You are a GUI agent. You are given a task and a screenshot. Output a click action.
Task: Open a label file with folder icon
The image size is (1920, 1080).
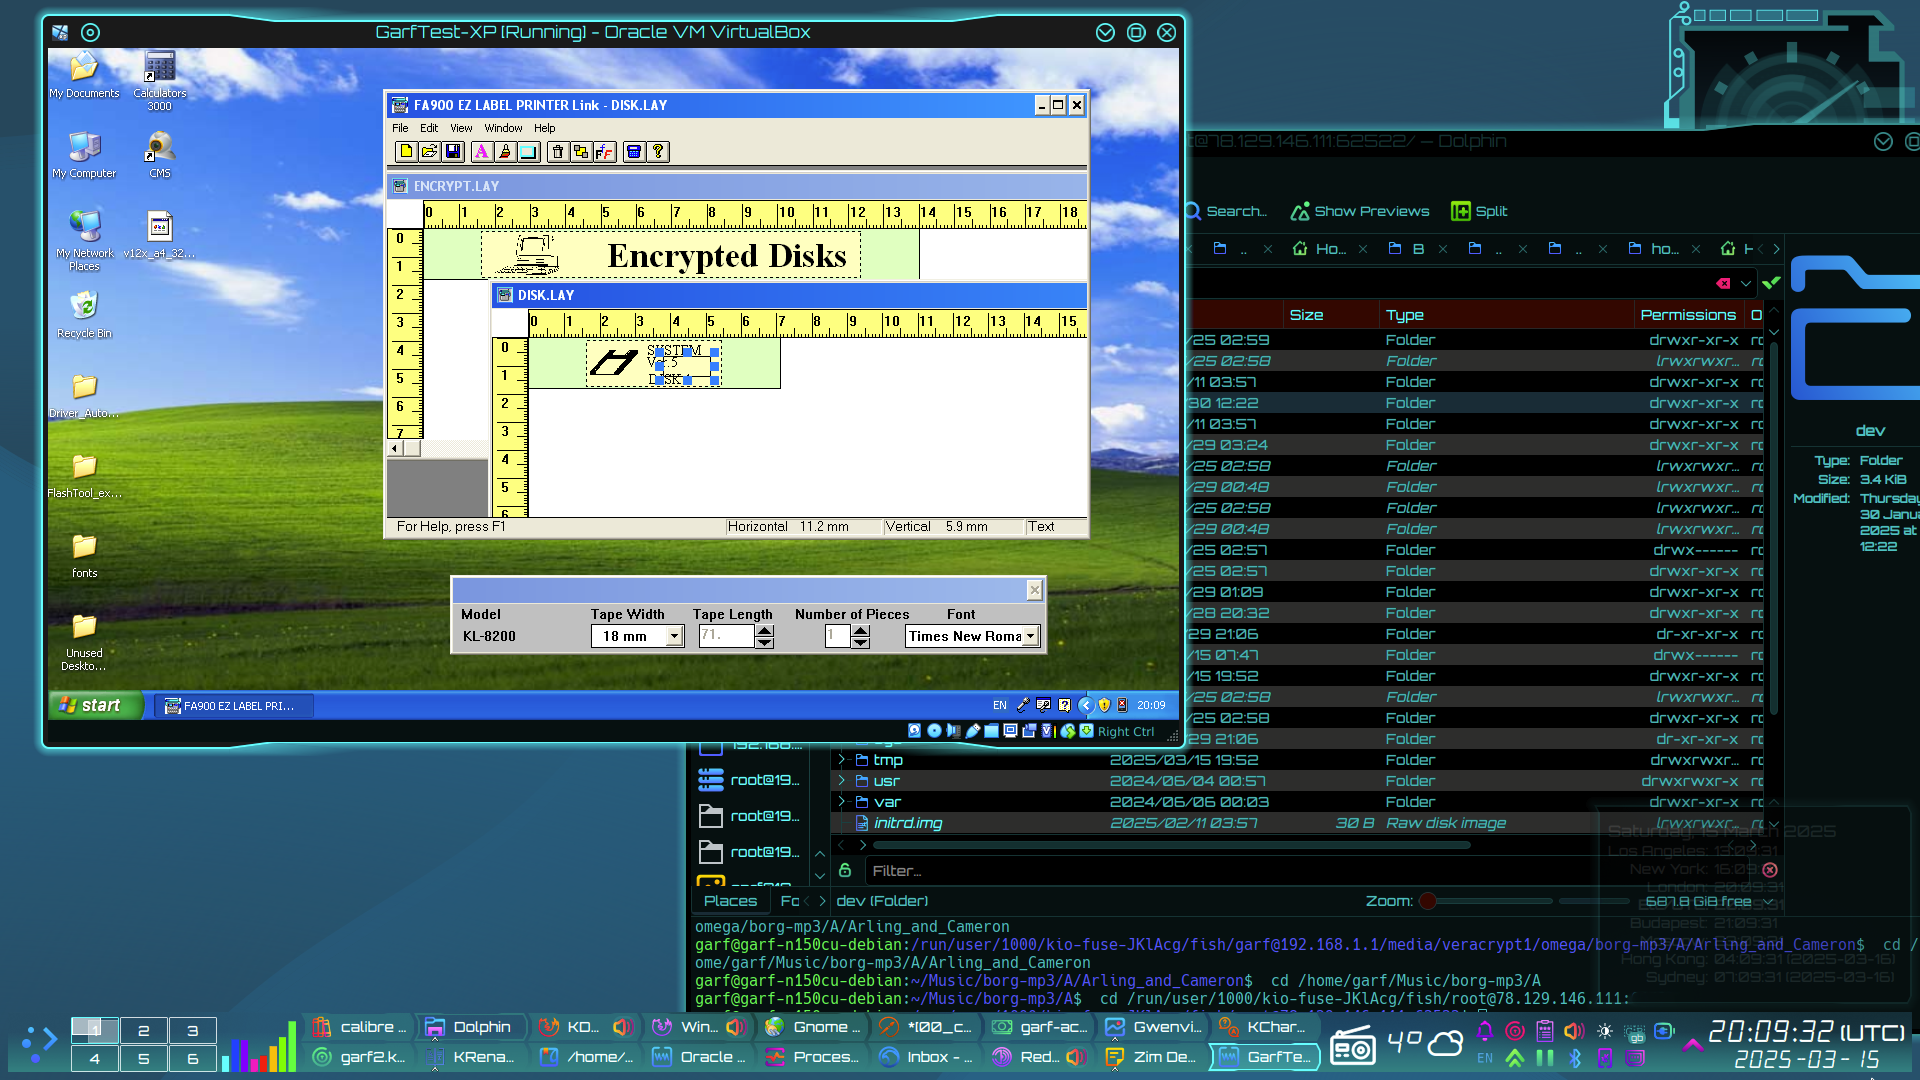(429, 152)
